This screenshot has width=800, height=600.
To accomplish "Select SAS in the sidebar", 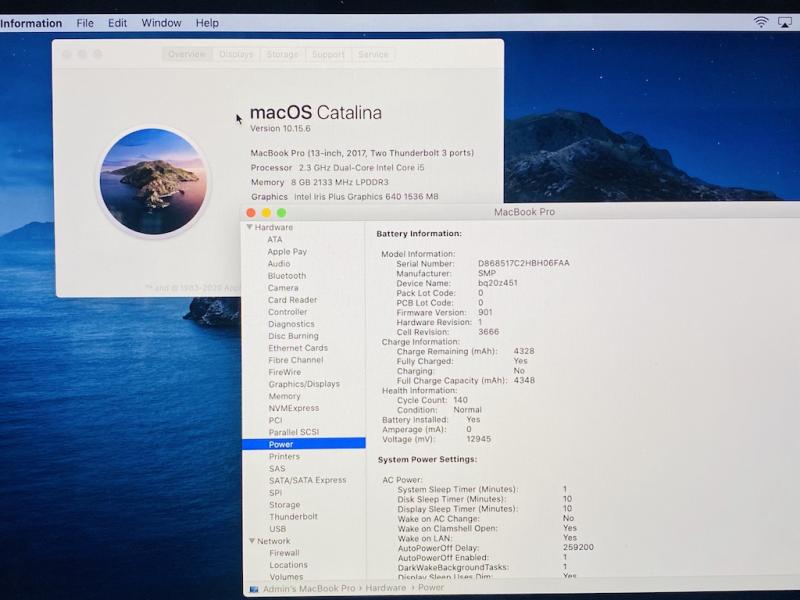I will point(277,468).
